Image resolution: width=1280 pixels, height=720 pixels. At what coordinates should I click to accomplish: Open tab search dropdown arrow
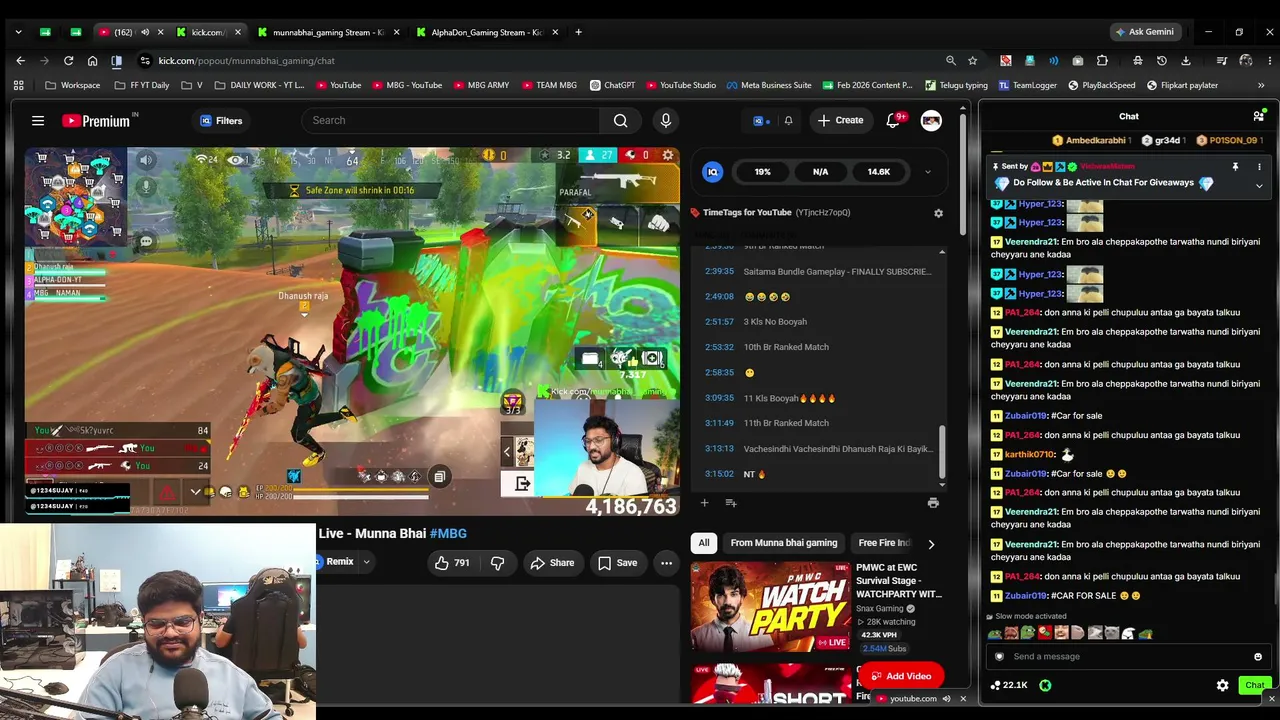pyautogui.click(x=18, y=32)
